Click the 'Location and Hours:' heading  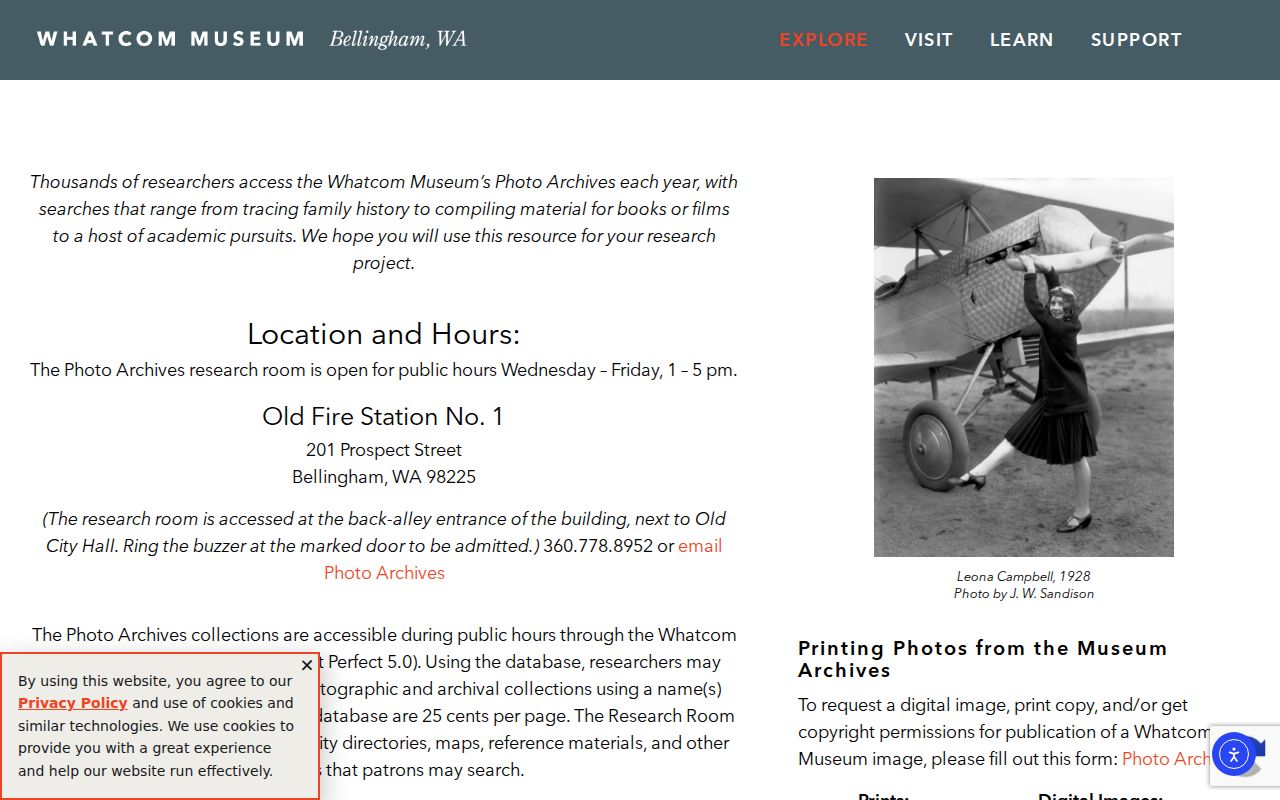[x=384, y=334]
